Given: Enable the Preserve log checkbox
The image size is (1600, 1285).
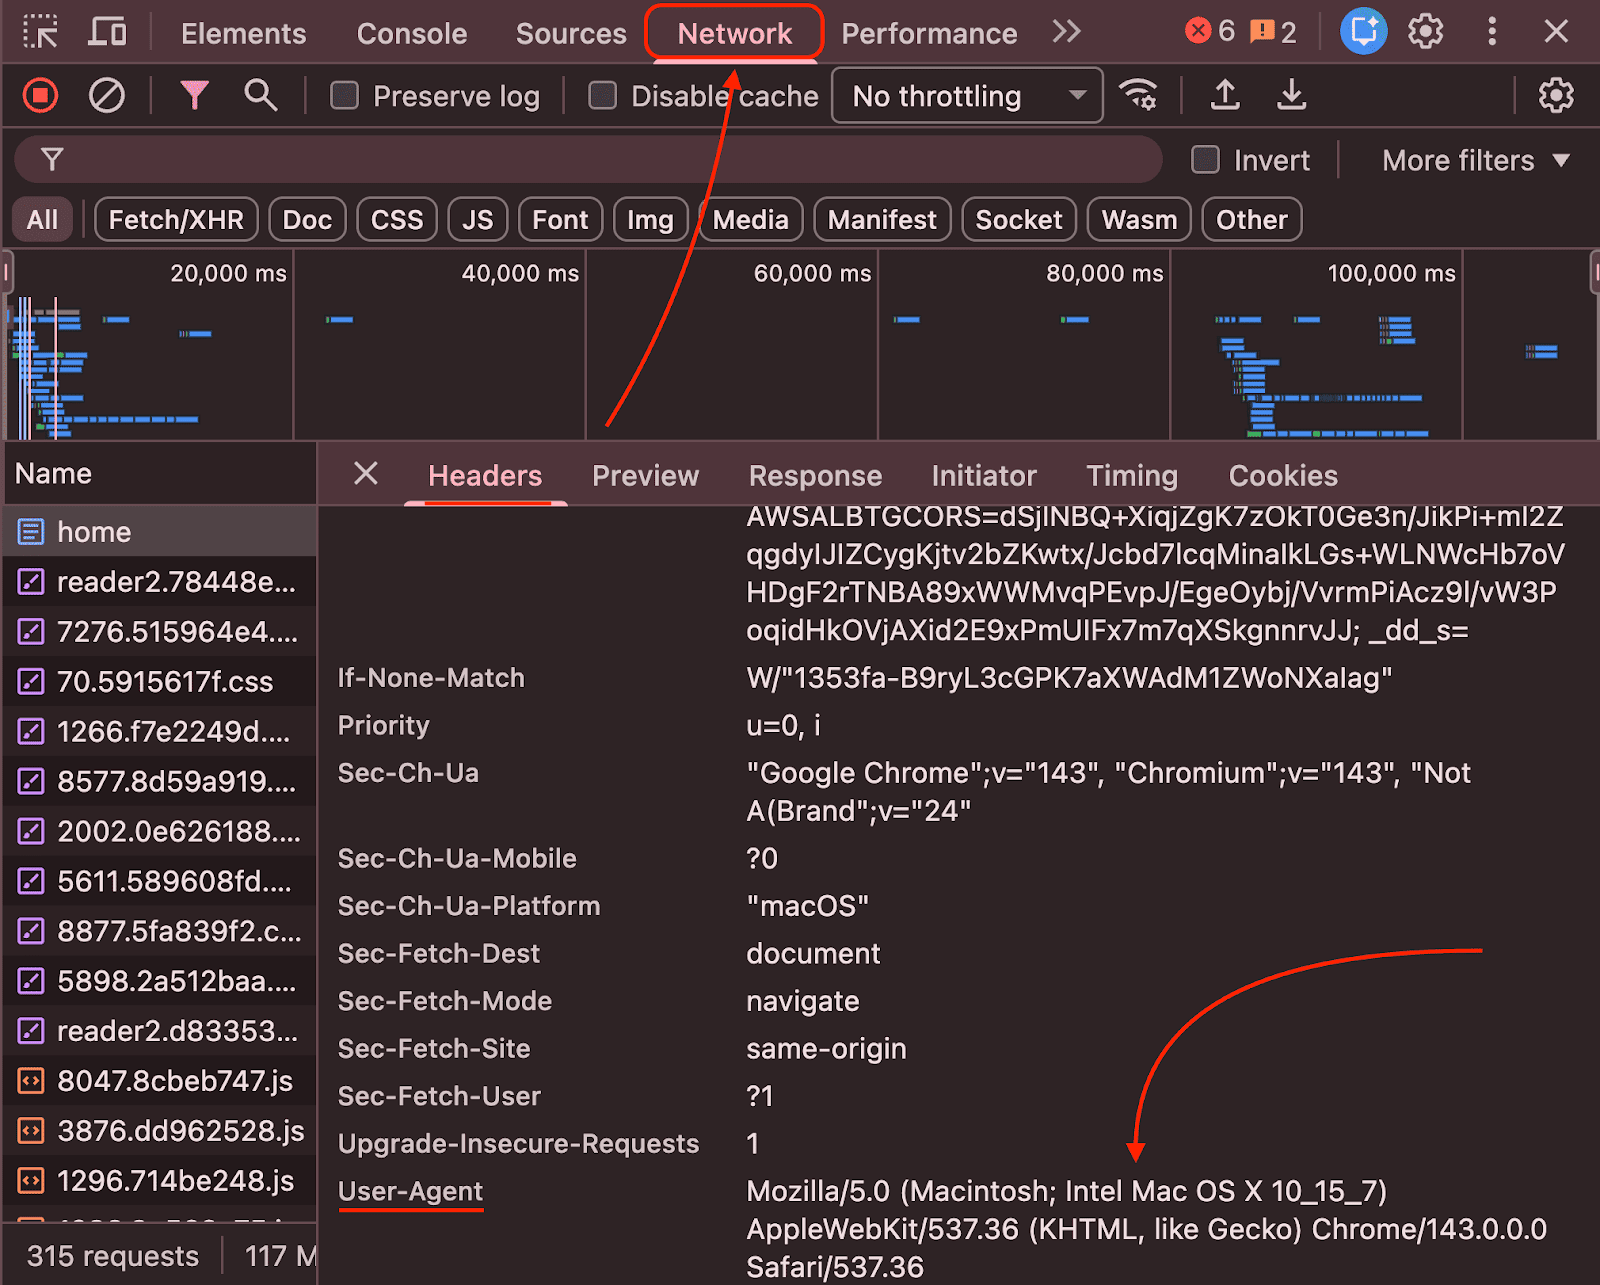Looking at the screenshot, I should [344, 95].
